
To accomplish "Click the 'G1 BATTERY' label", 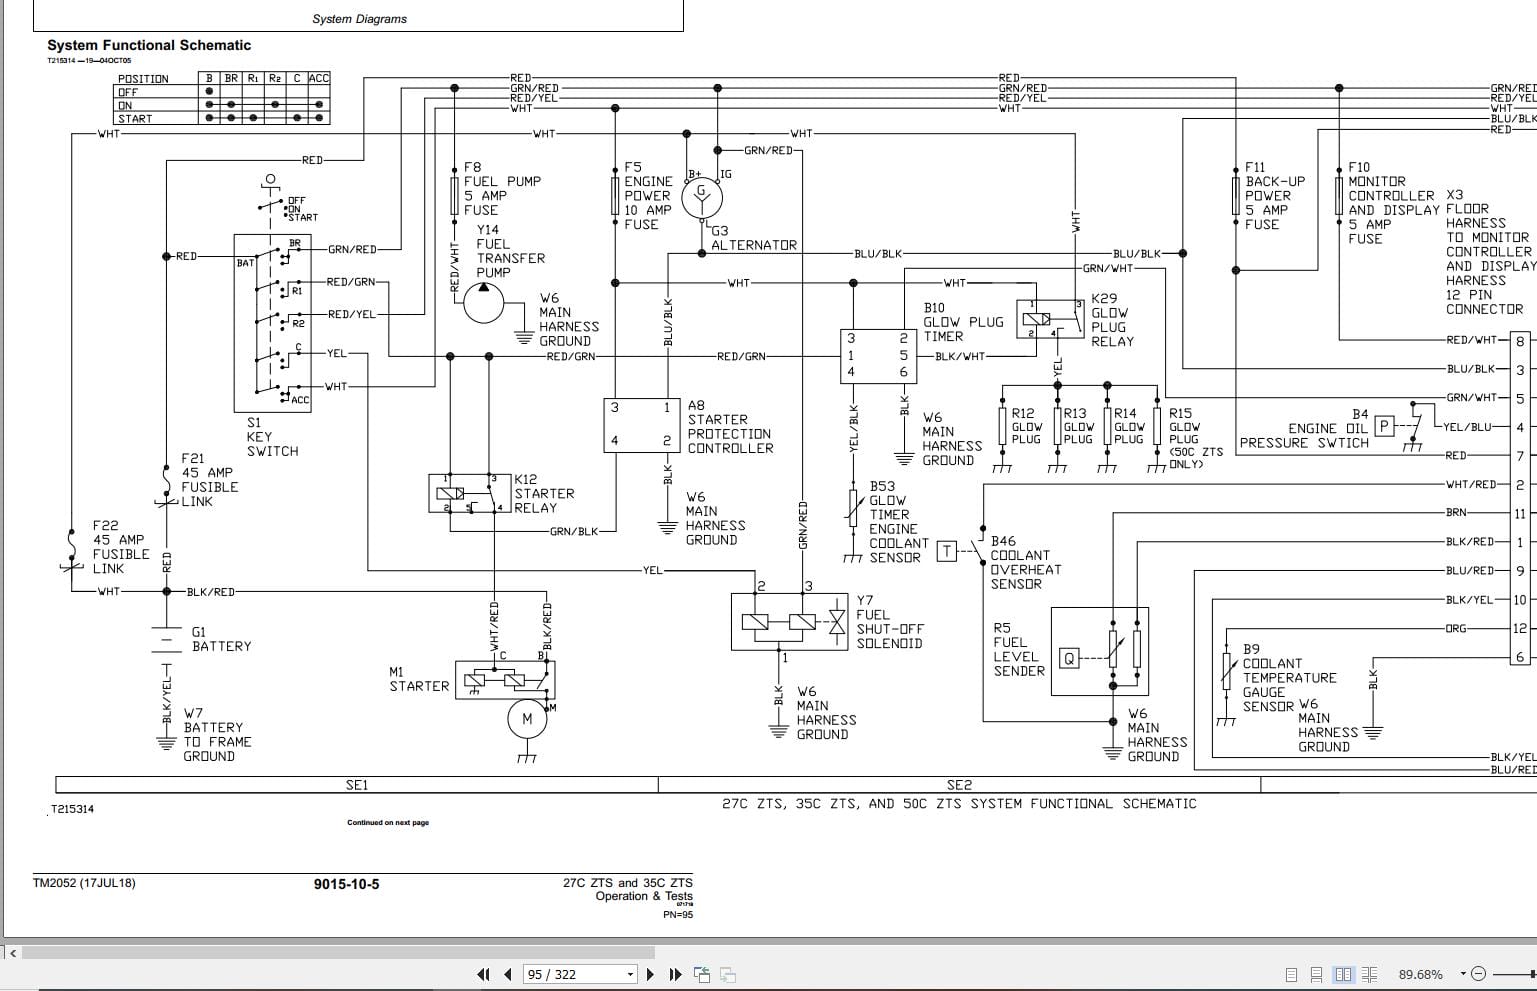I will (221, 639).
